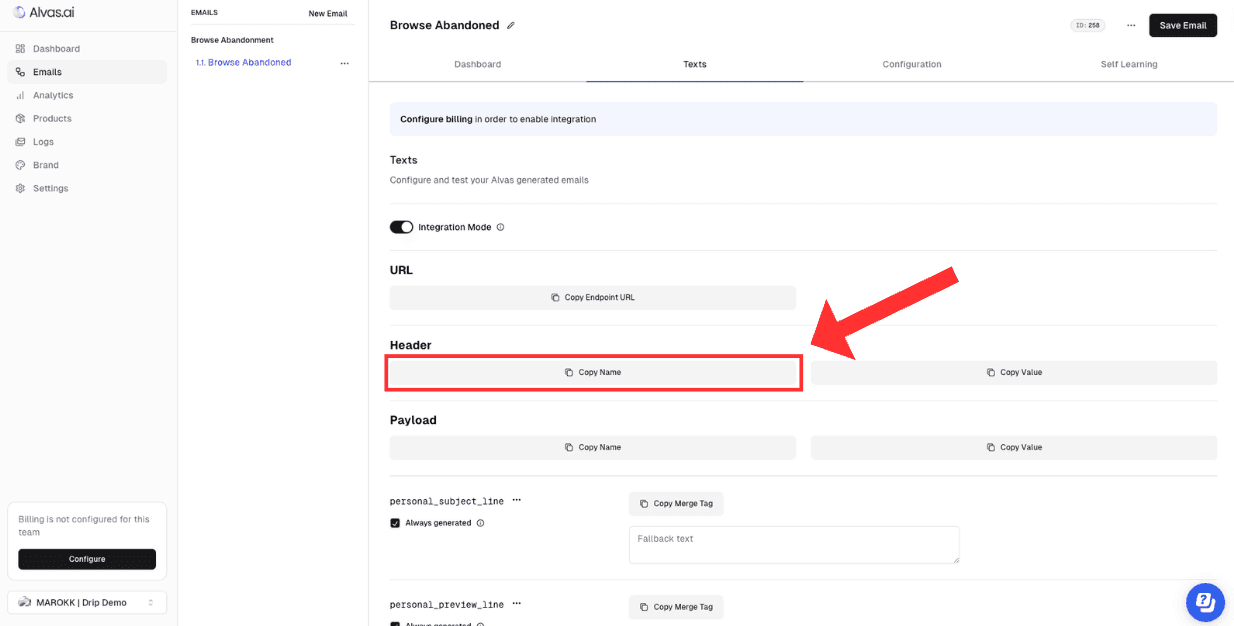Click the Configure billing link in banner

coord(436,119)
